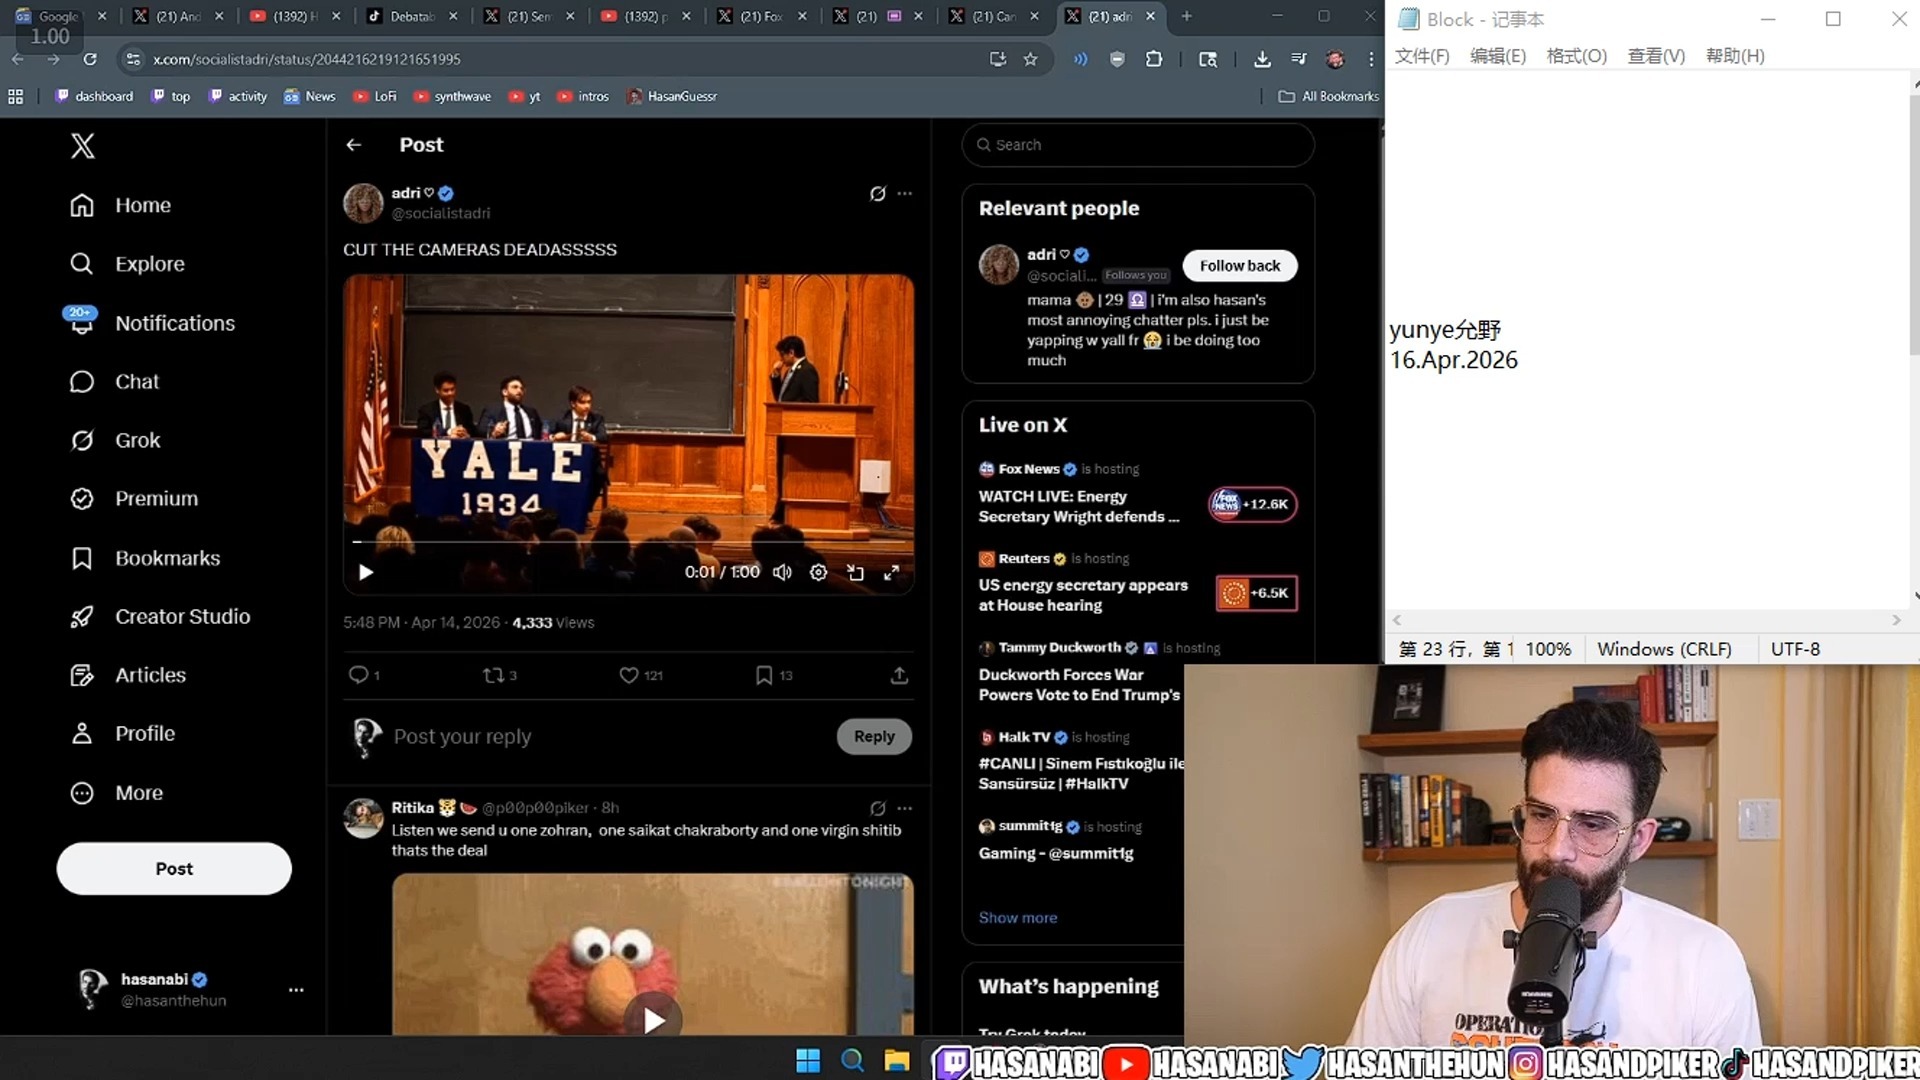Open Grok in the X sidebar
The width and height of the screenshot is (1920, 1080).
tap(115, 440)
